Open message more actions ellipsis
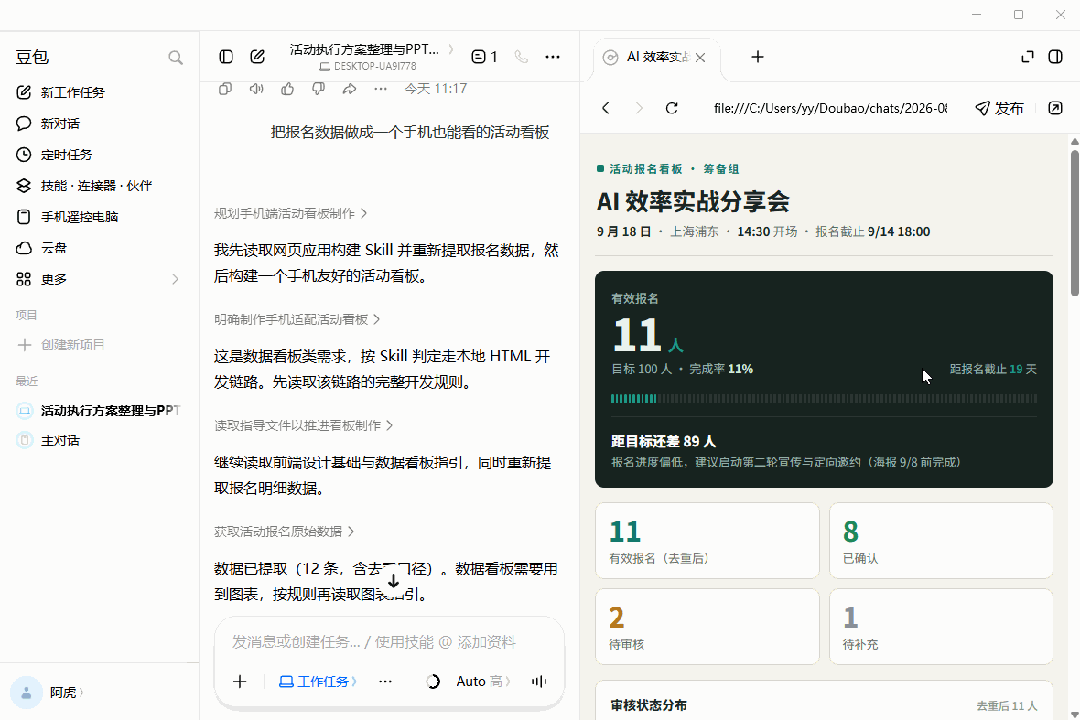This screenshot has width=1080, height=720. [x=380, y=88]
